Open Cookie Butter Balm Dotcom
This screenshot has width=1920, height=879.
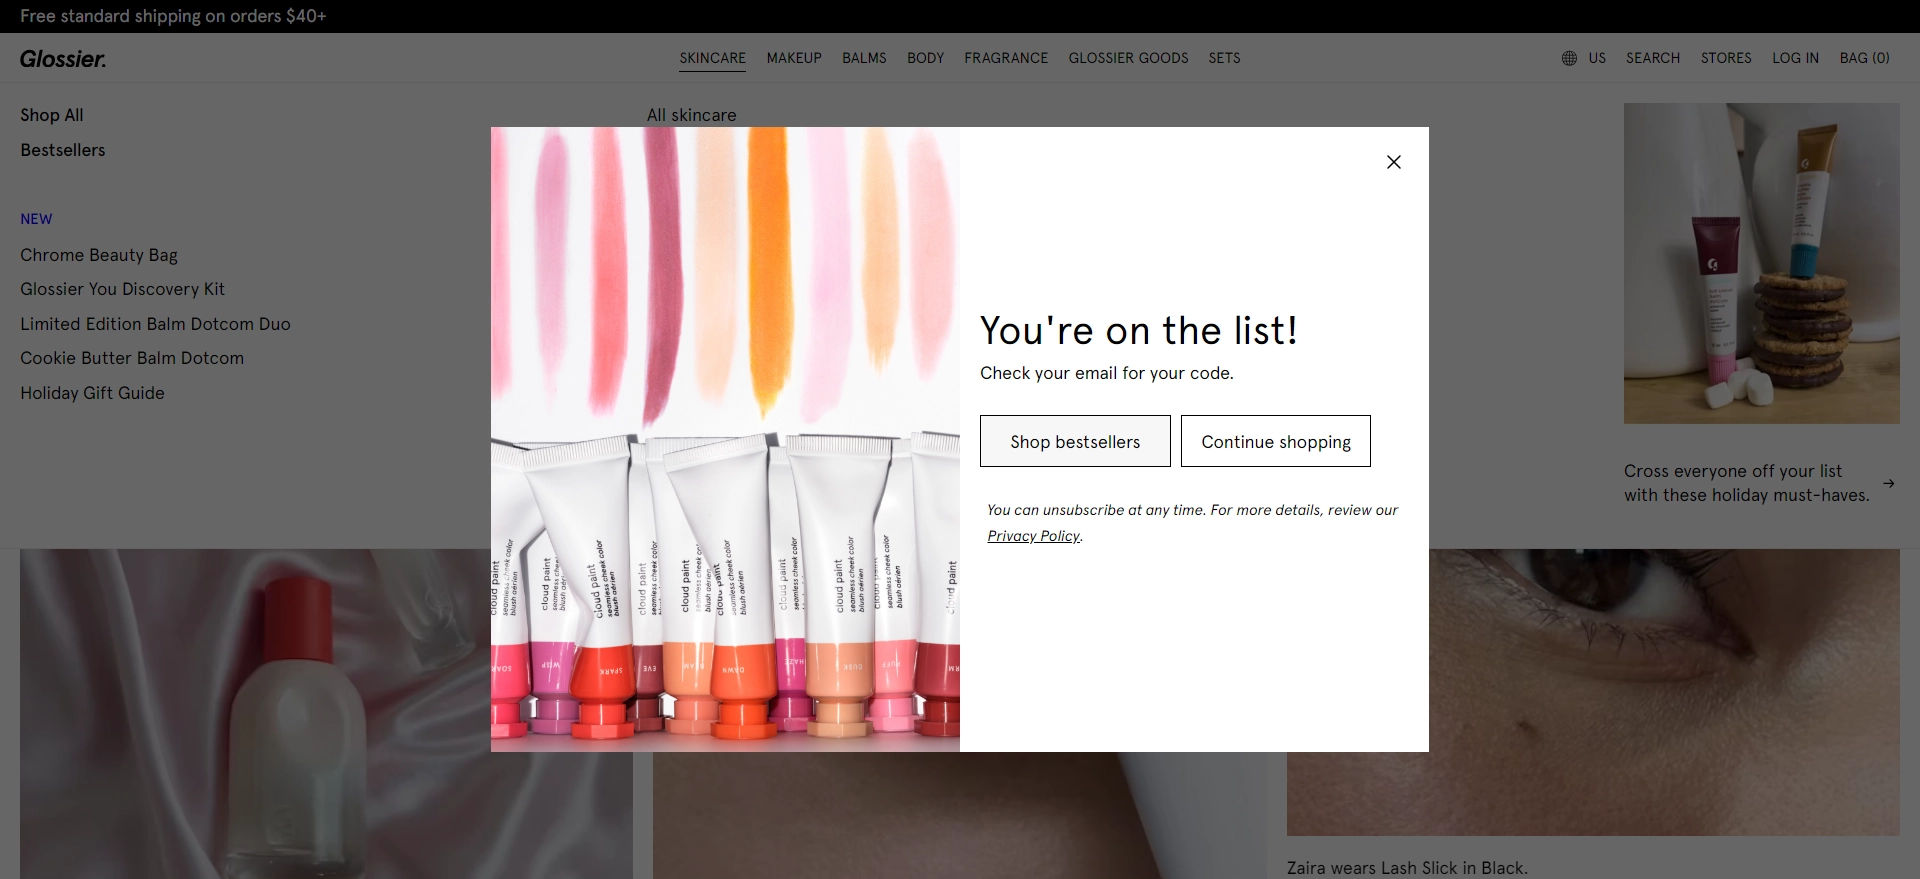click(x=132, y=358)
